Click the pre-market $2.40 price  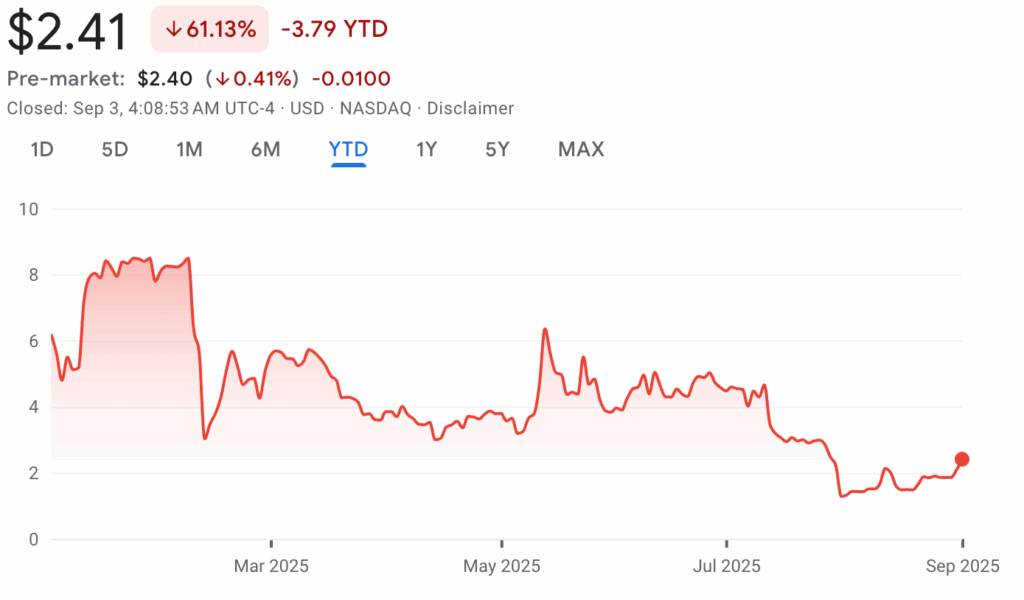coord(166,78)
